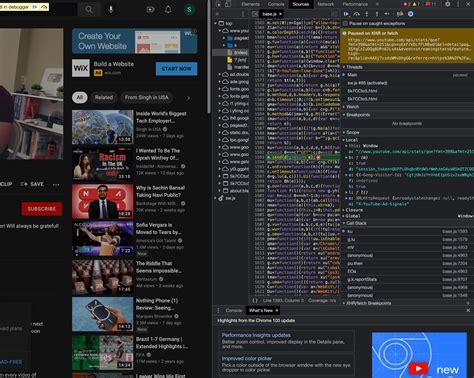Toggle device toolbar icon in DevTools
The height and width of the screenshot is (378, 474).
[228, 4]
